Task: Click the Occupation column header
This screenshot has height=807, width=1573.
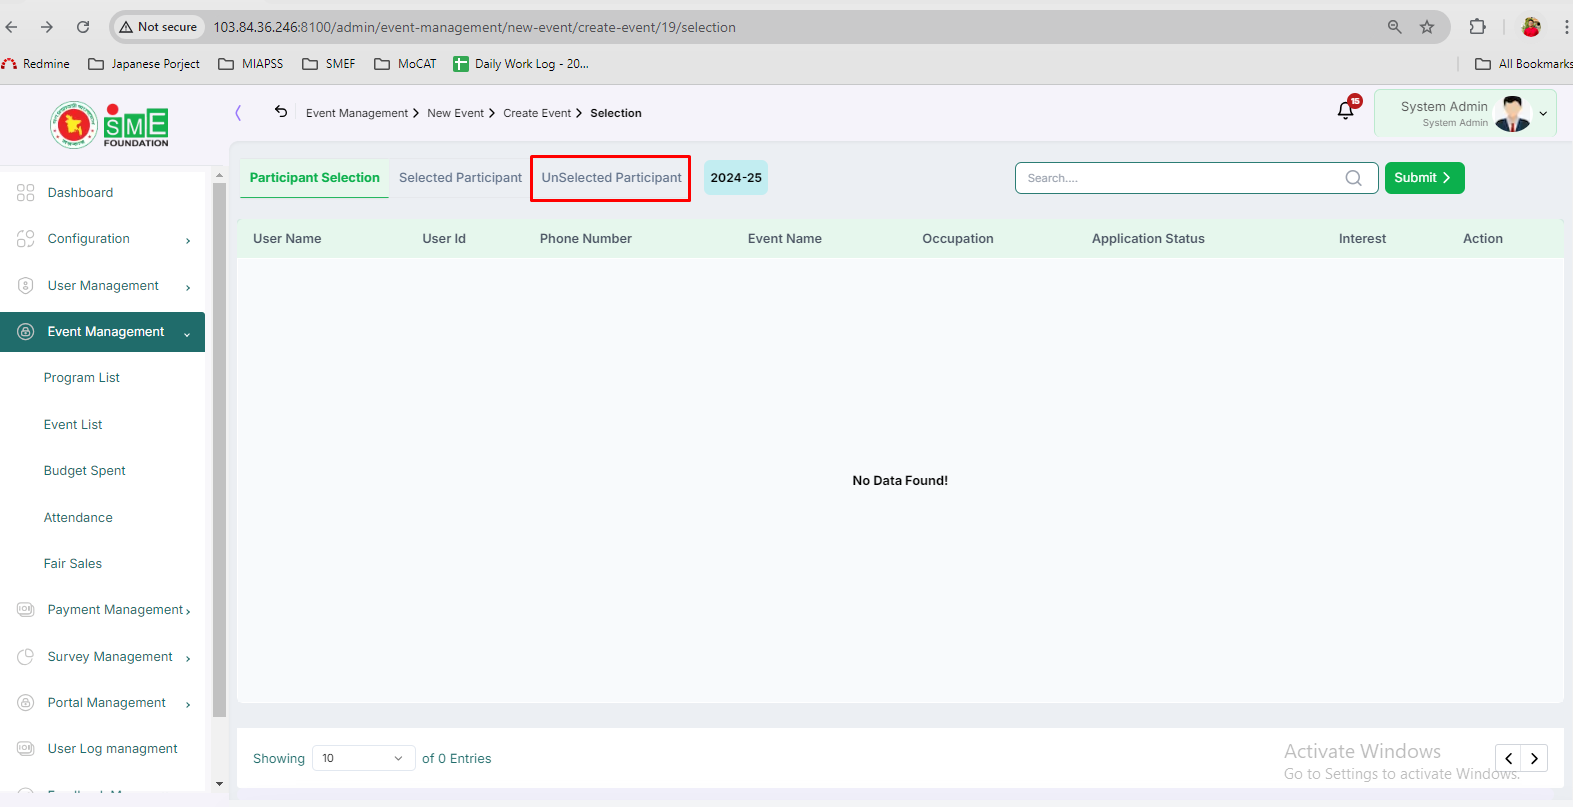Action: [958, 239]
